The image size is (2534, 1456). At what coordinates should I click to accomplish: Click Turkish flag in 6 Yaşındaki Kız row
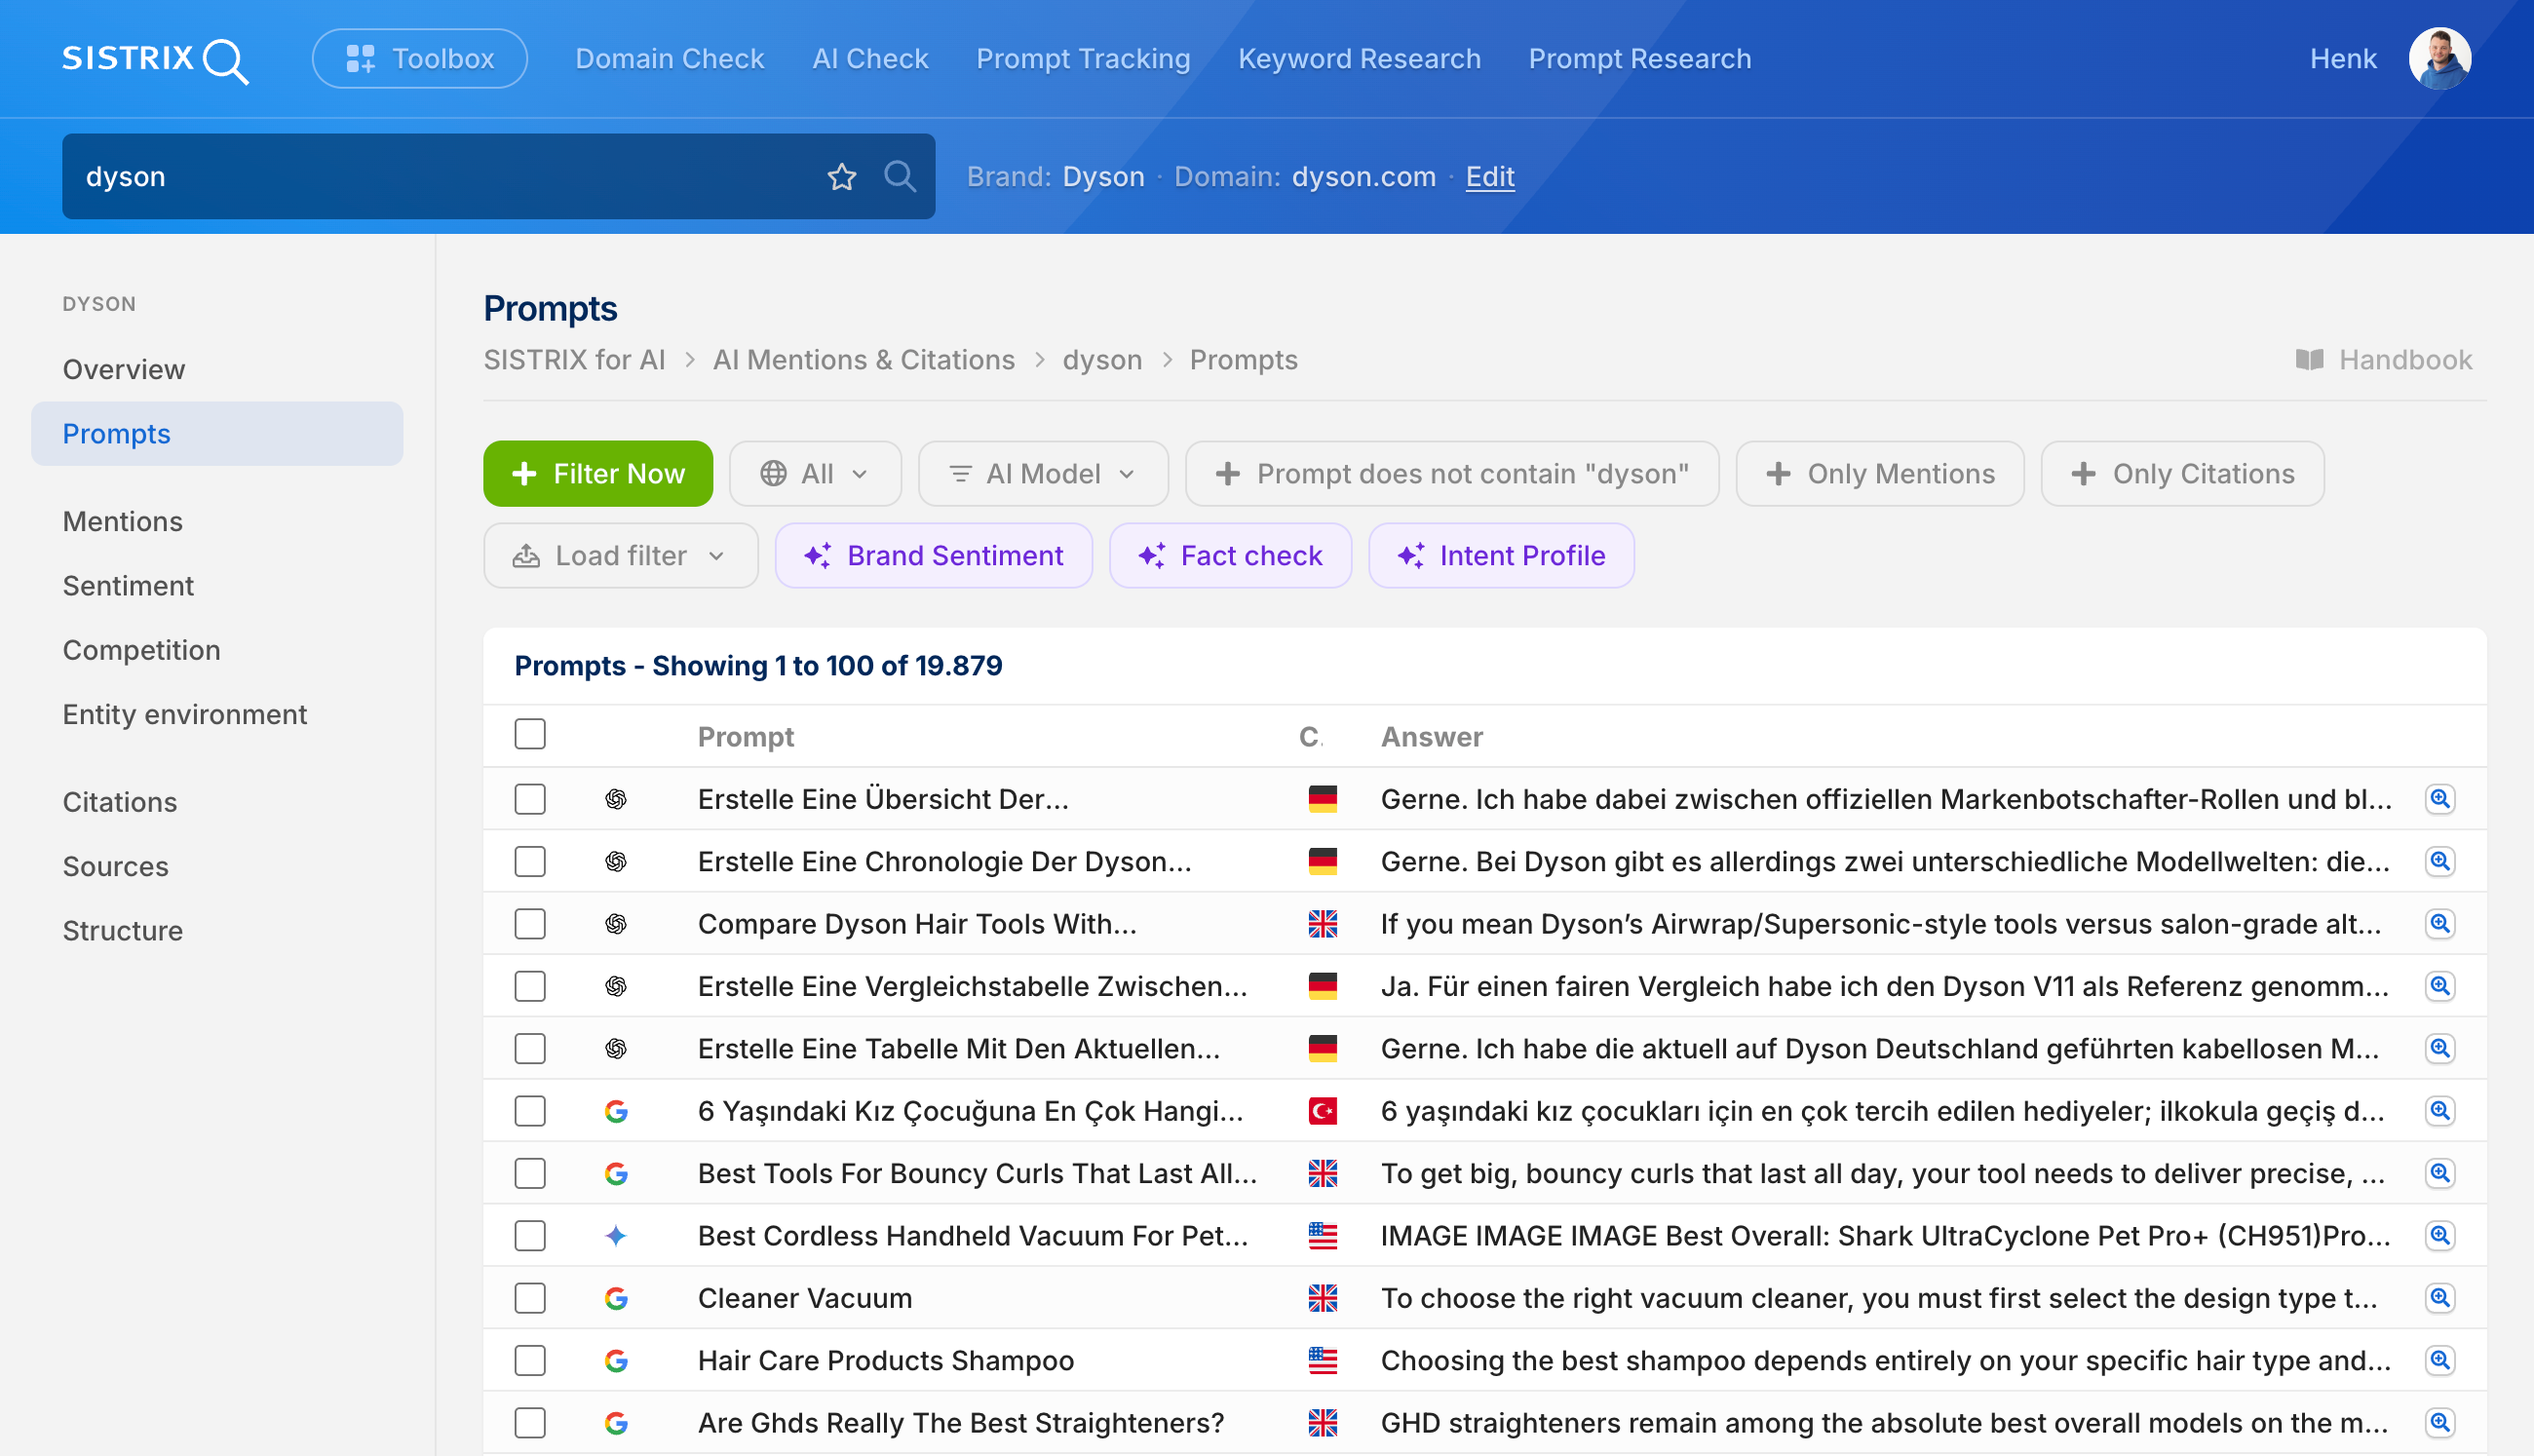(1322, 1111)
